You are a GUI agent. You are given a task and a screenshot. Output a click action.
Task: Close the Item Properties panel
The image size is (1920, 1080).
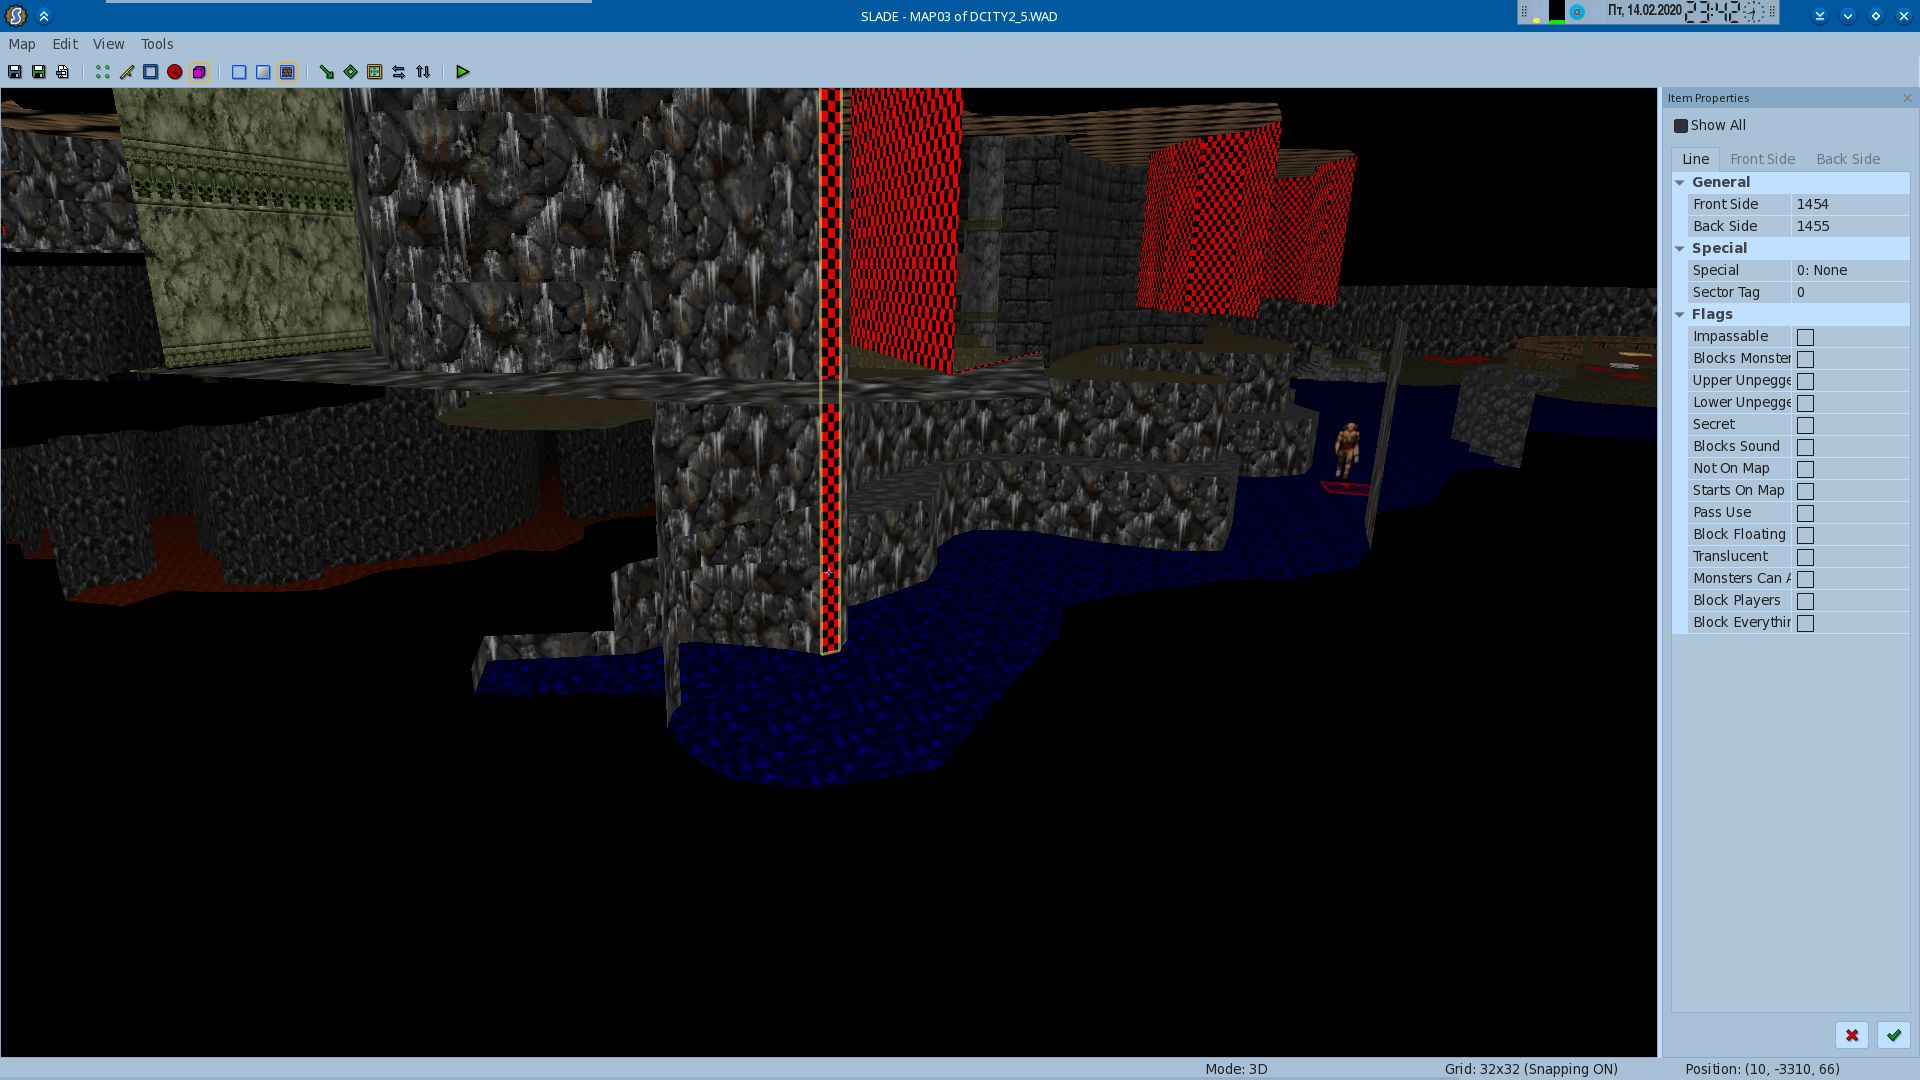coord(1906,98)
